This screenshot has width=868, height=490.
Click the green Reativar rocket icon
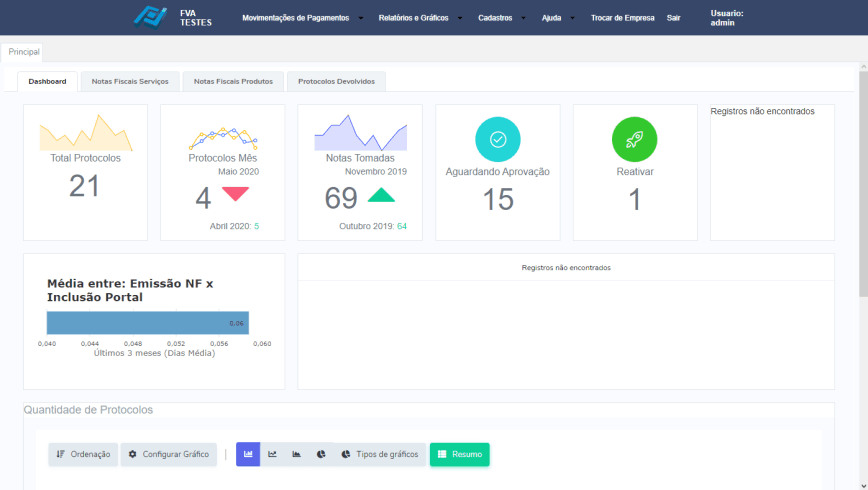[634, 140]
